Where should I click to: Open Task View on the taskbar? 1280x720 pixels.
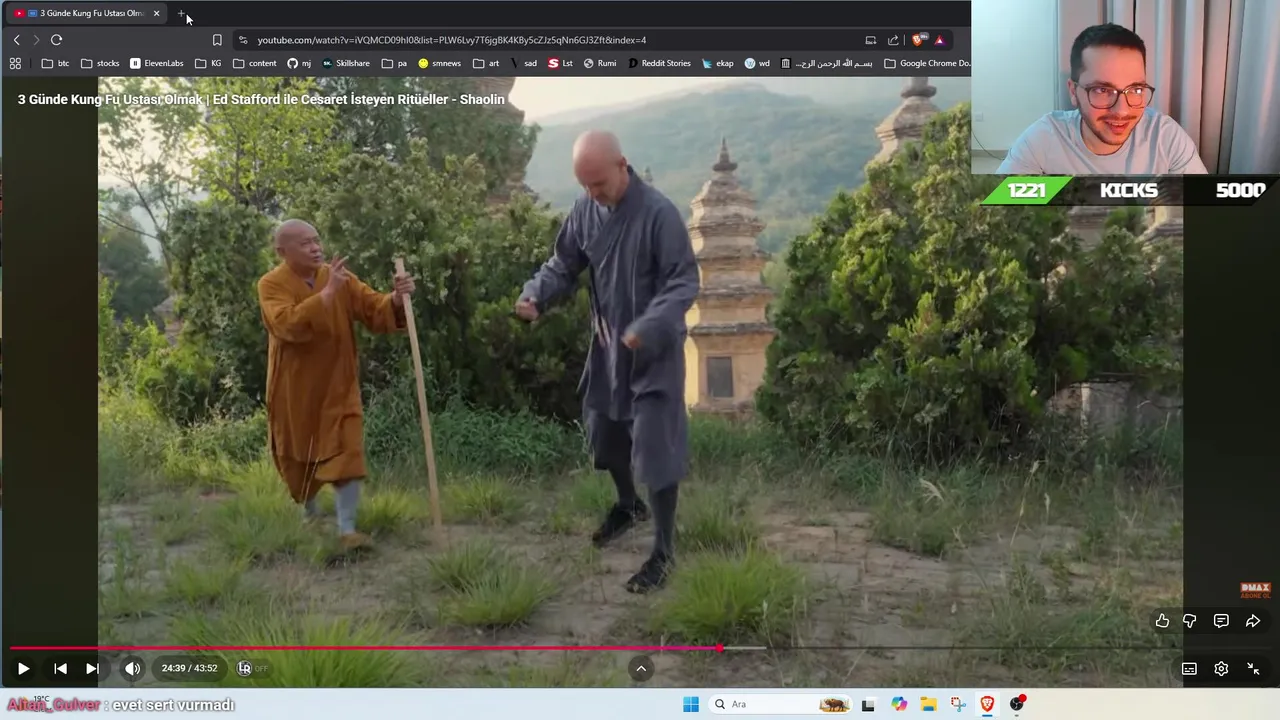pyautogui.click(x=868, y=704)
